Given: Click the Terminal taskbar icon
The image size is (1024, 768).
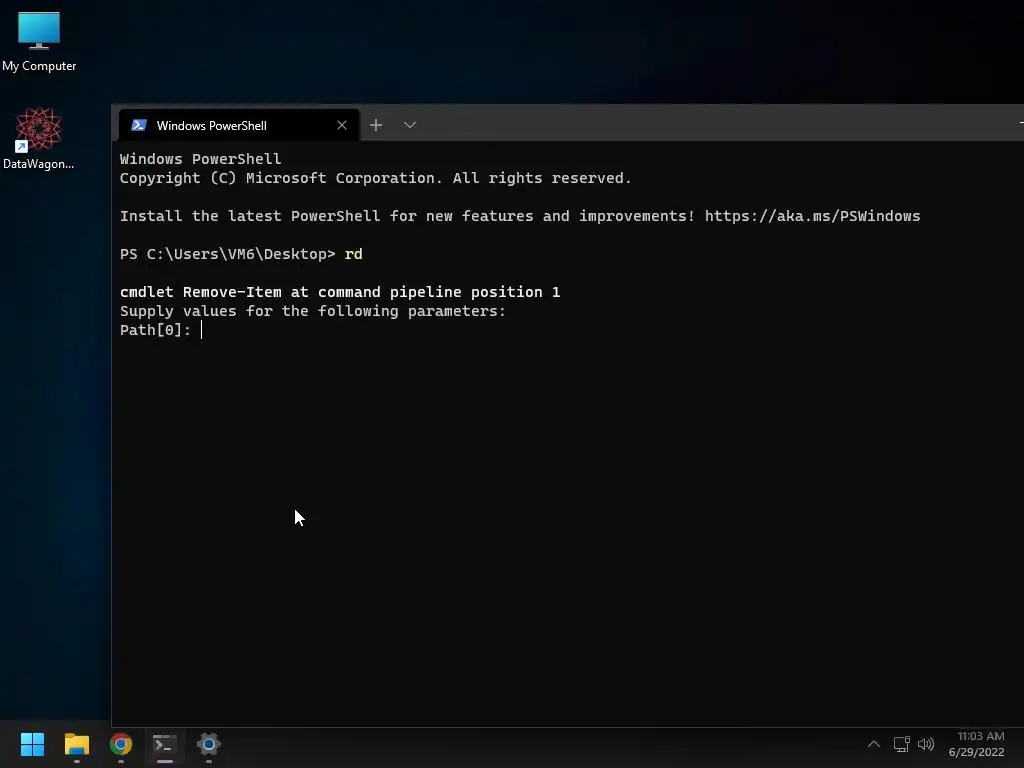Looking at the screenshot, I should pyautogui.click(x=165, y=744).
